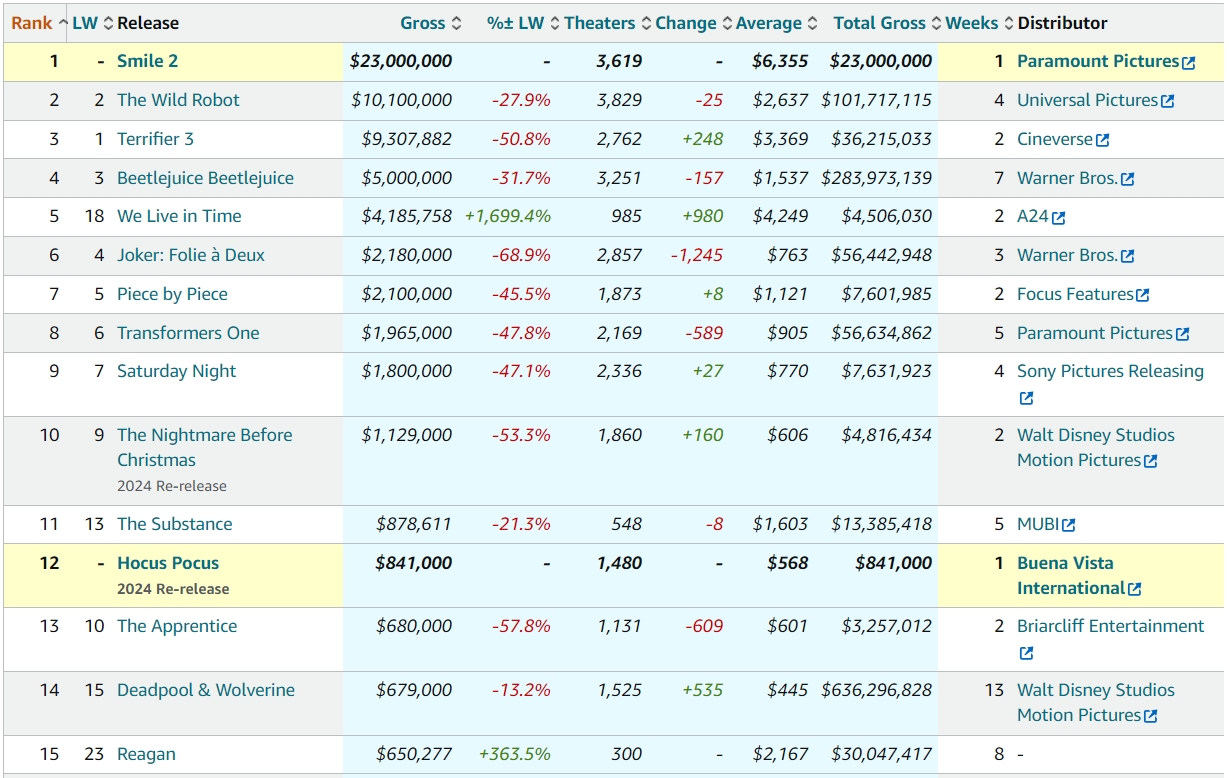Select the -1,245 theater change value
This screenshot has width=1229, height=778.
697,255
